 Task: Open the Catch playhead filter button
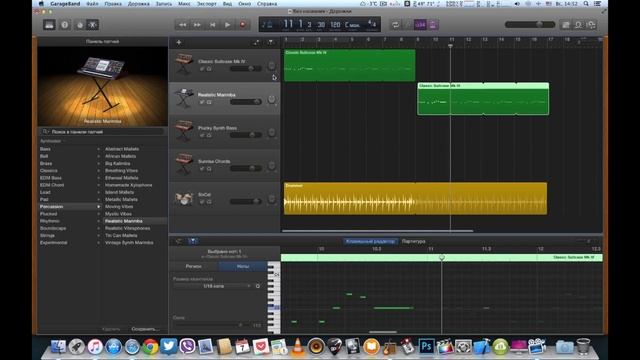pyautogui.click(x=271, y=42)
